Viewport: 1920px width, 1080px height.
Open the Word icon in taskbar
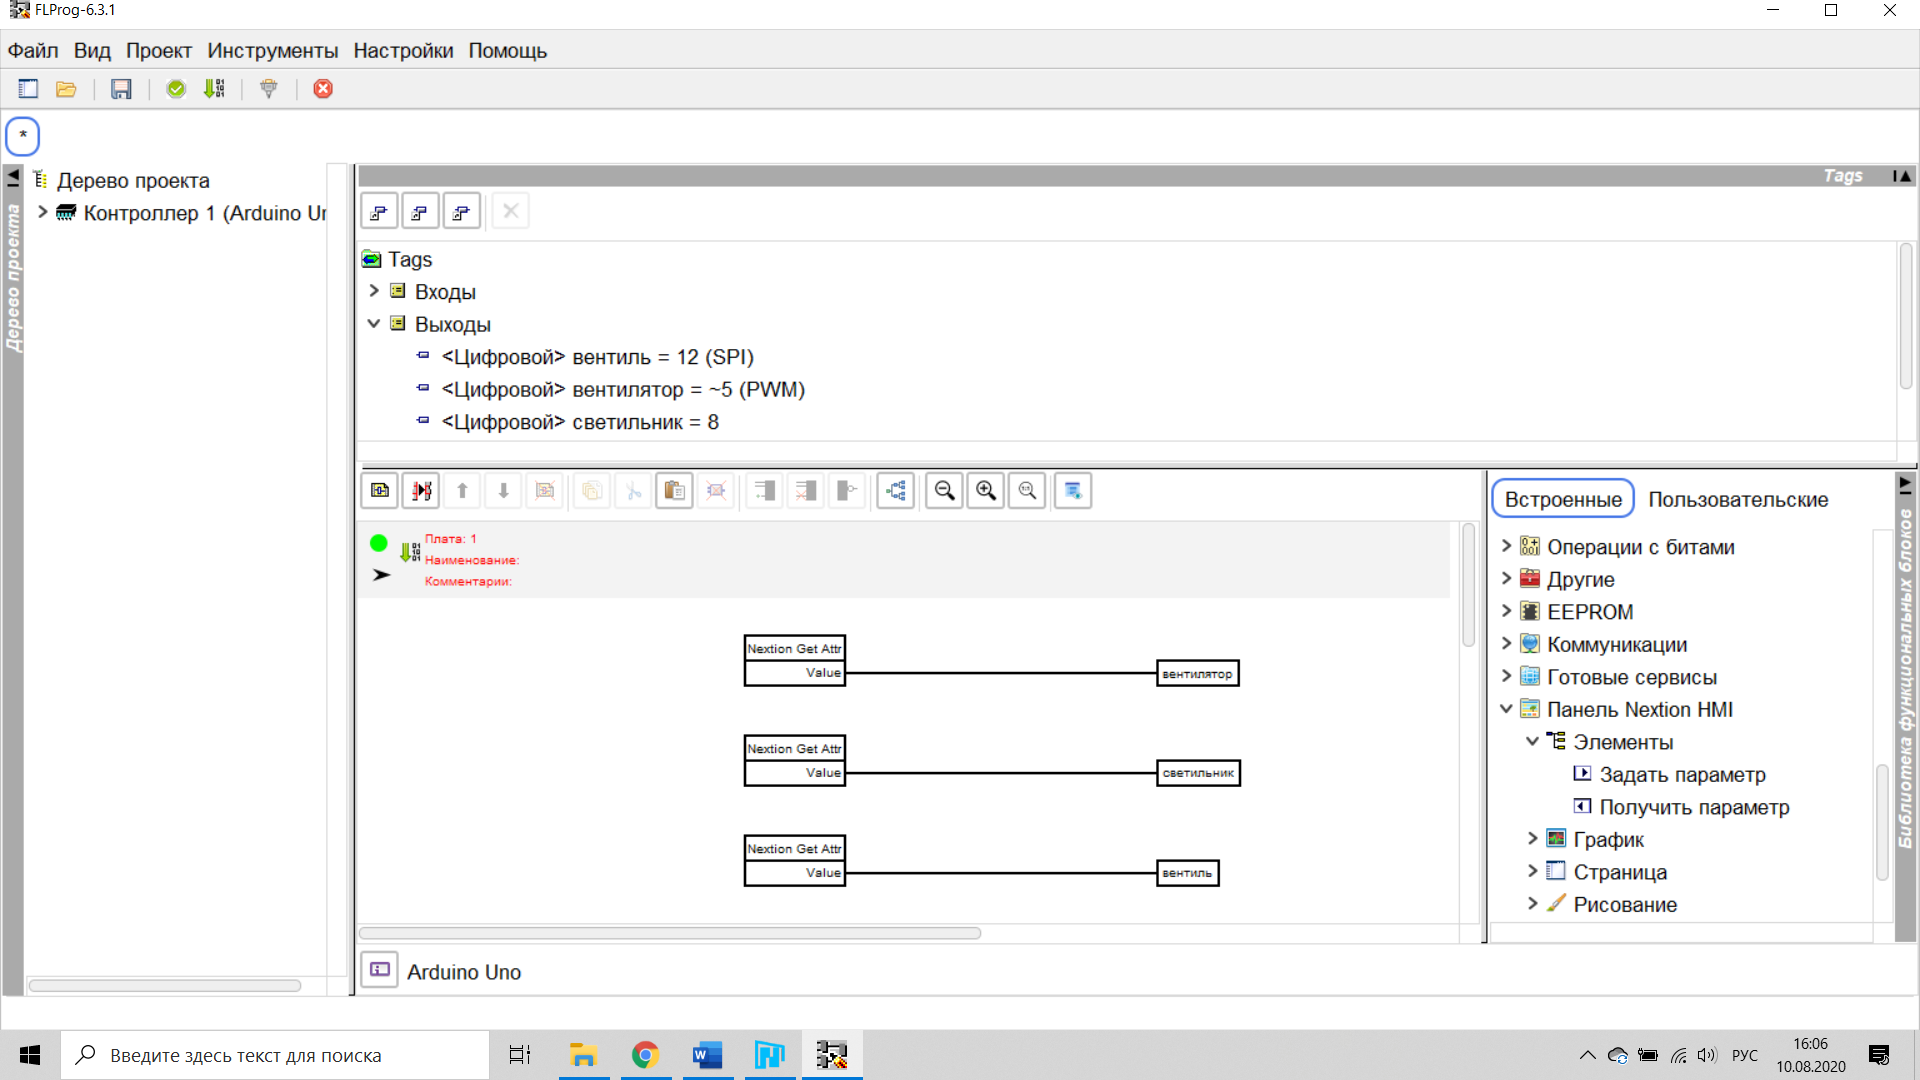[707, 1055]
